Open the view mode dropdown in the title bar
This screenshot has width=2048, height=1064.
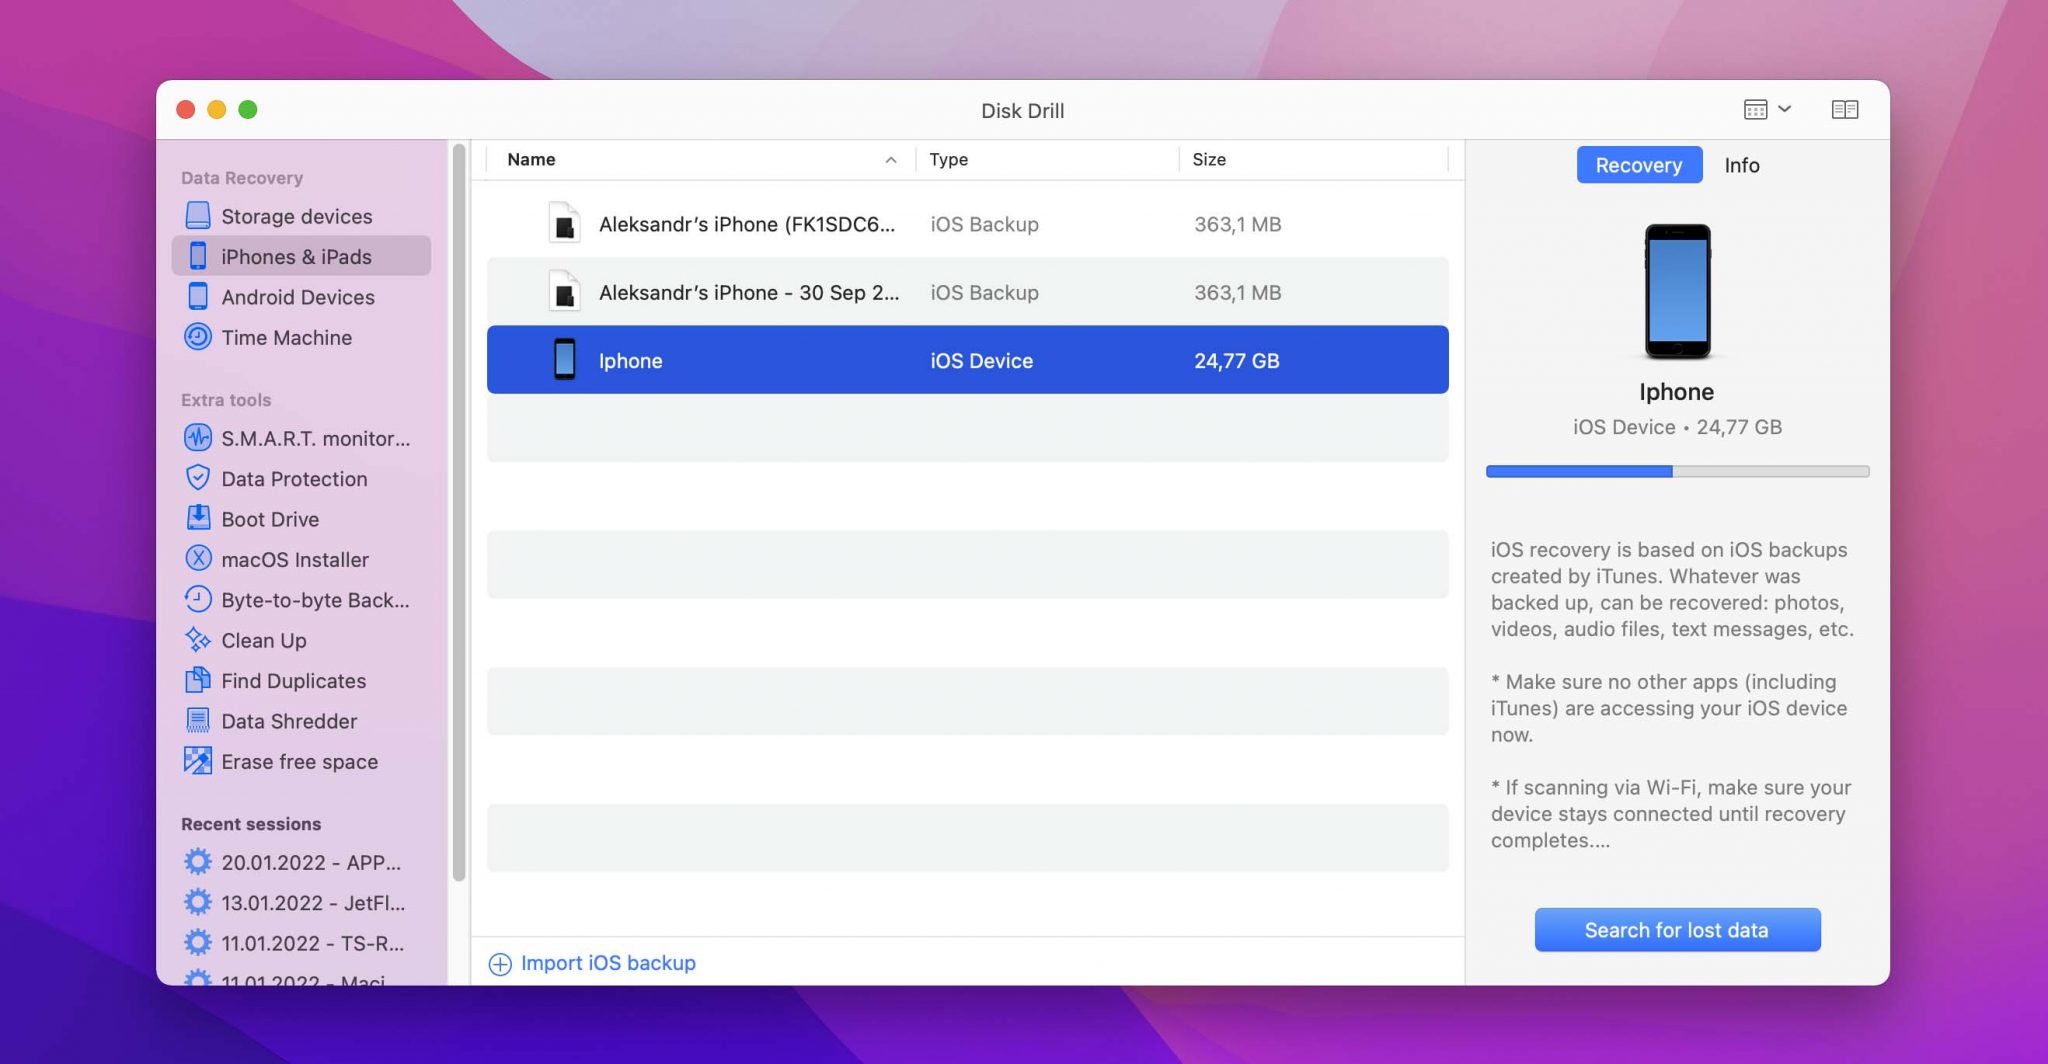[1767, 109]
